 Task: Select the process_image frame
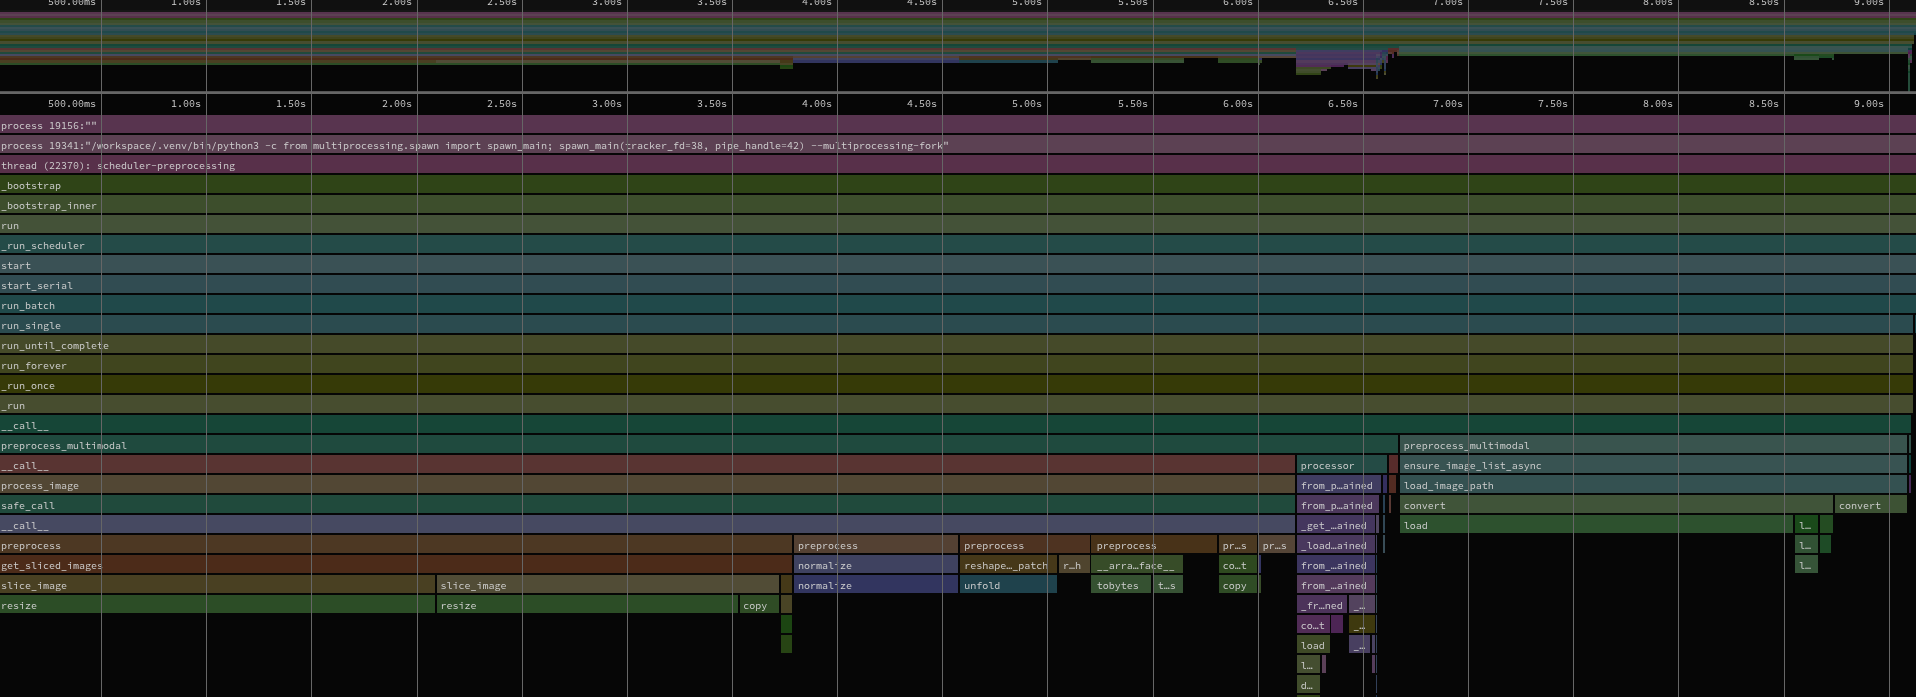pyautogui.click(x=647, y=485)
